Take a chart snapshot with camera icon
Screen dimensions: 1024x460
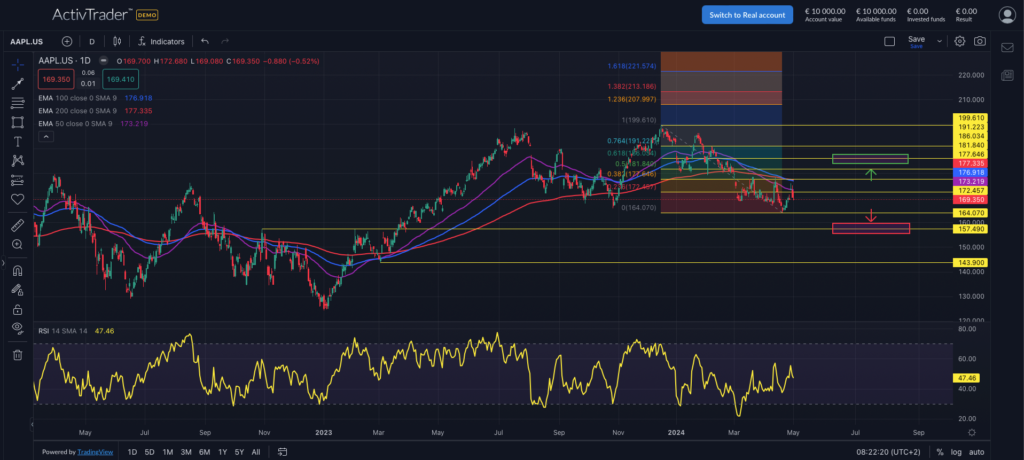pos(980,41)
